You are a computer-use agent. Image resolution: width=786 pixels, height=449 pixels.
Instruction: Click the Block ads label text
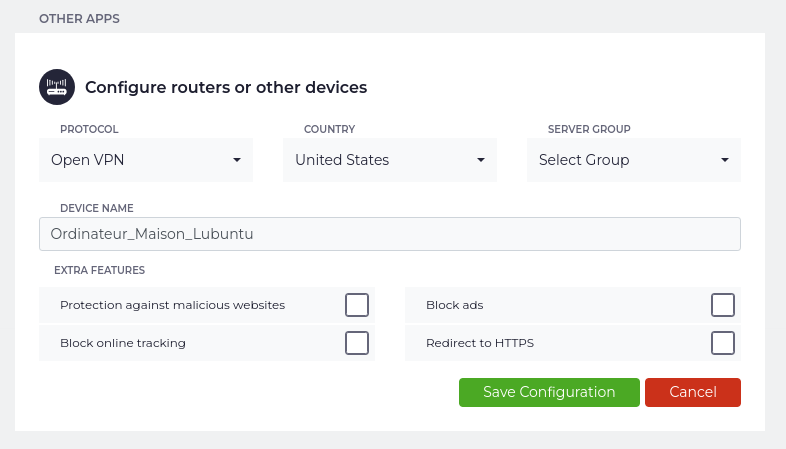455,305
